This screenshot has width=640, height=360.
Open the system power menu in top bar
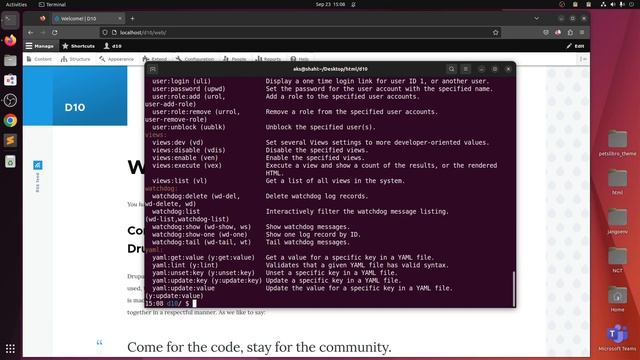point(631,4)
